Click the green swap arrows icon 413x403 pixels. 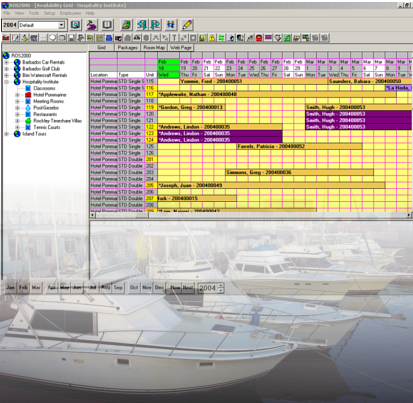[x=221, y=38]
